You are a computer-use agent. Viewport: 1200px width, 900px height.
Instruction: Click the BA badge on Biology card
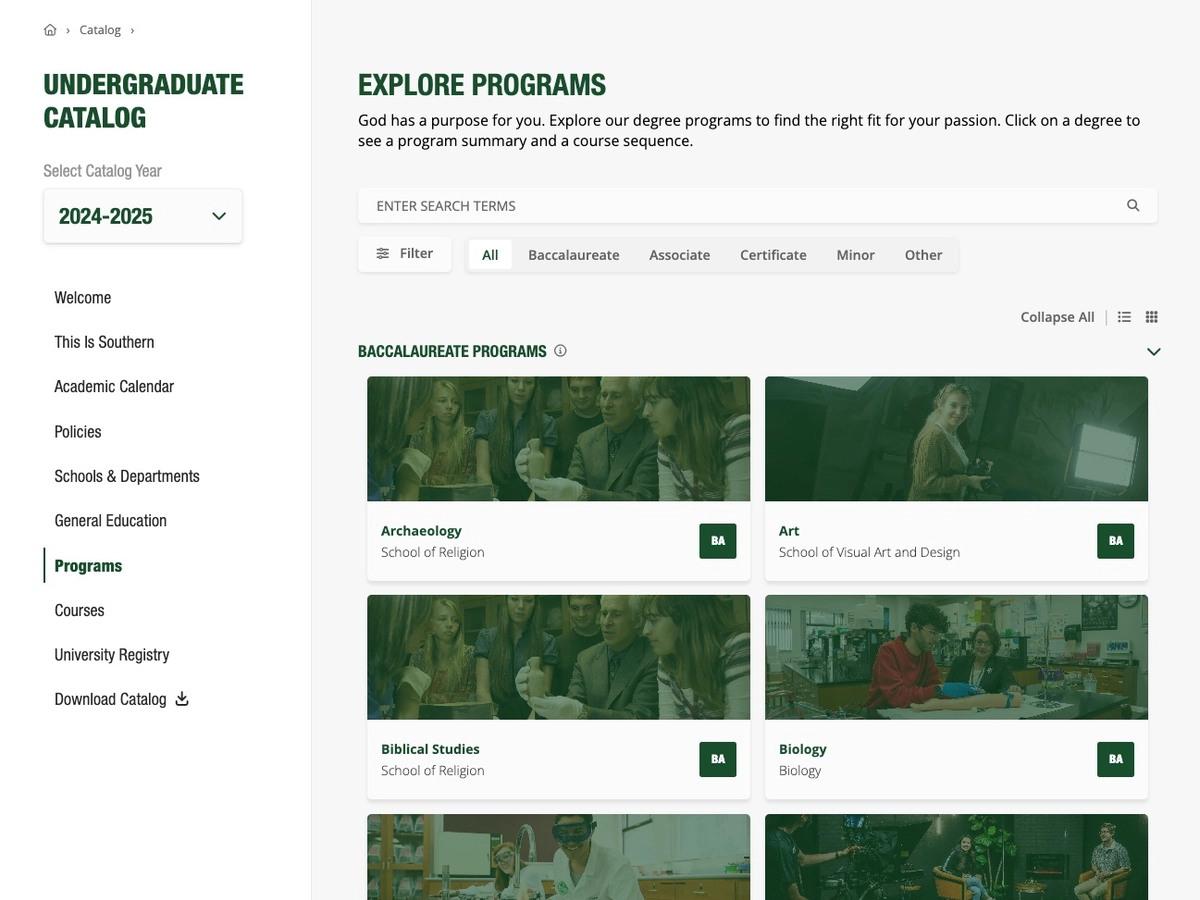click(1116, 759)
